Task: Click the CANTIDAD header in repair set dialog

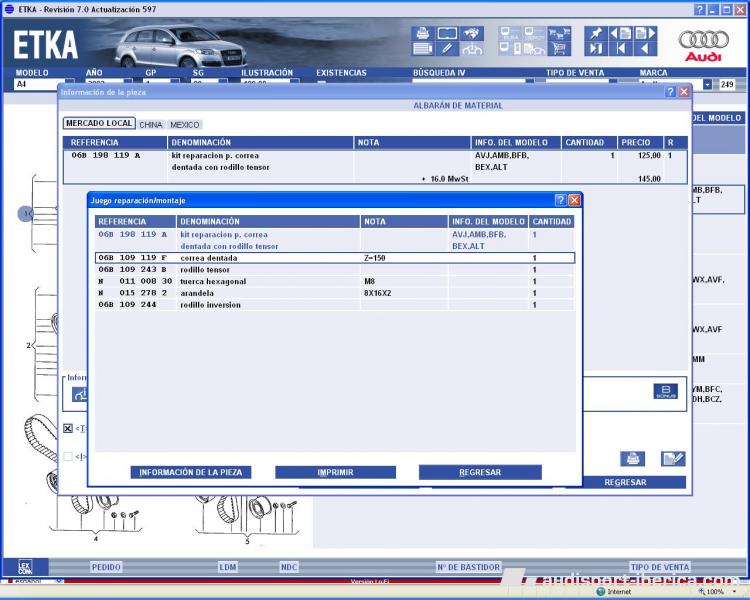Action: (551, 222)
